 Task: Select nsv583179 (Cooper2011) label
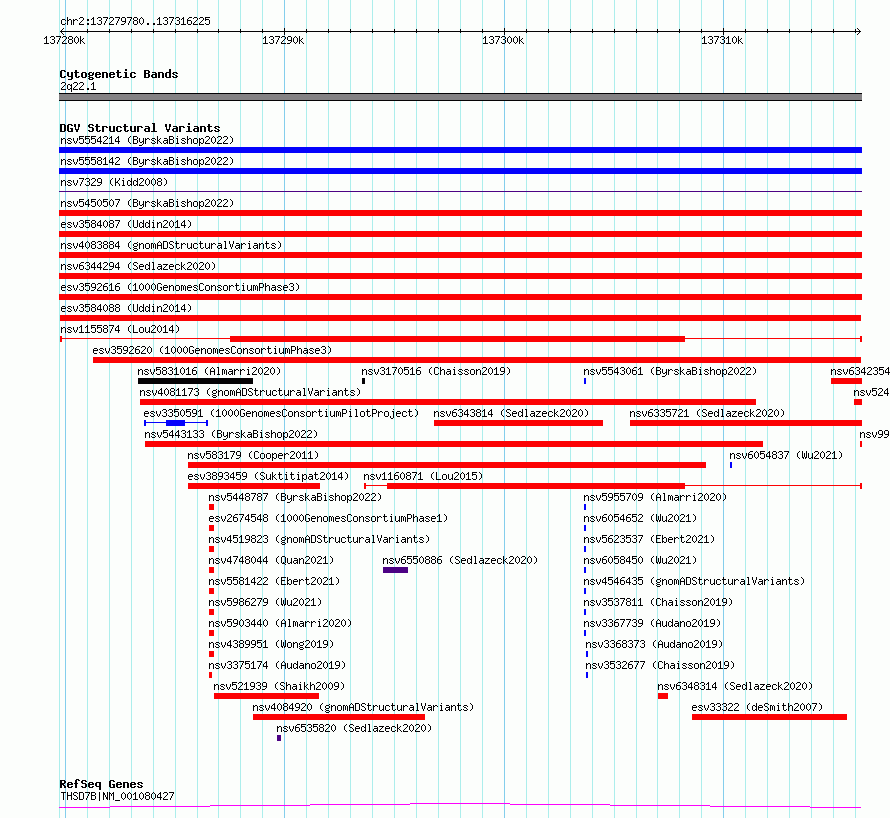pyautogui.click(x=253, y=455)
